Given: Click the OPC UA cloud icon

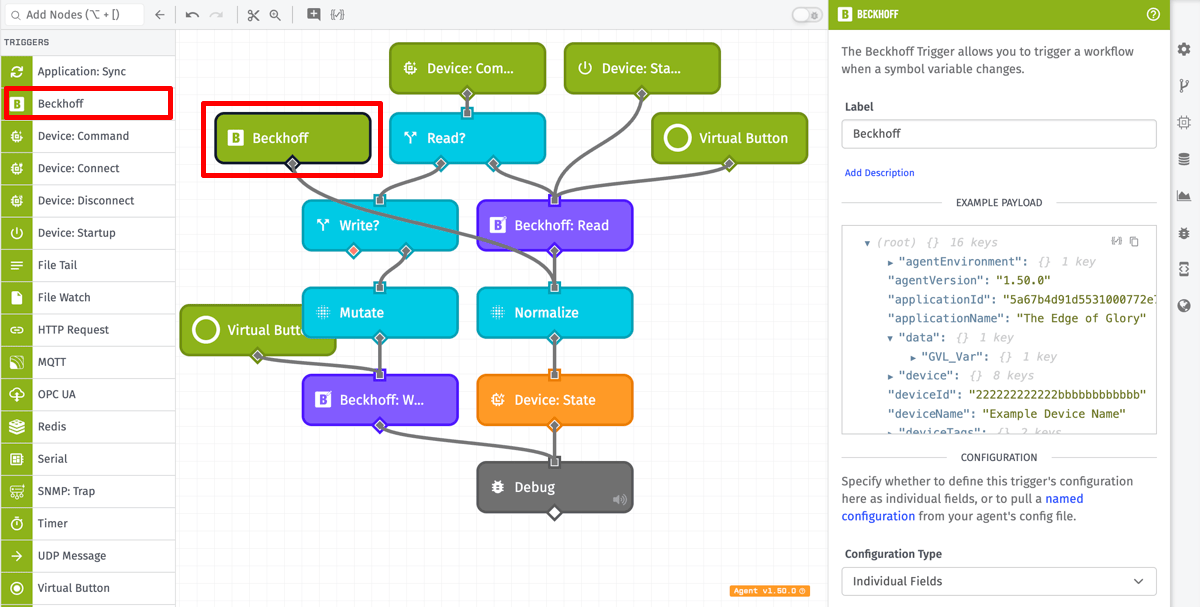Looking at the screenshot, I should [x=17, y=394].
